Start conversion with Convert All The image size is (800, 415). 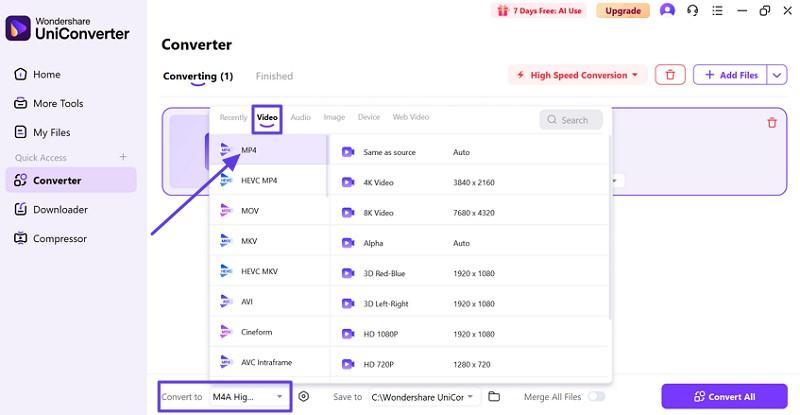click(724, 397)
